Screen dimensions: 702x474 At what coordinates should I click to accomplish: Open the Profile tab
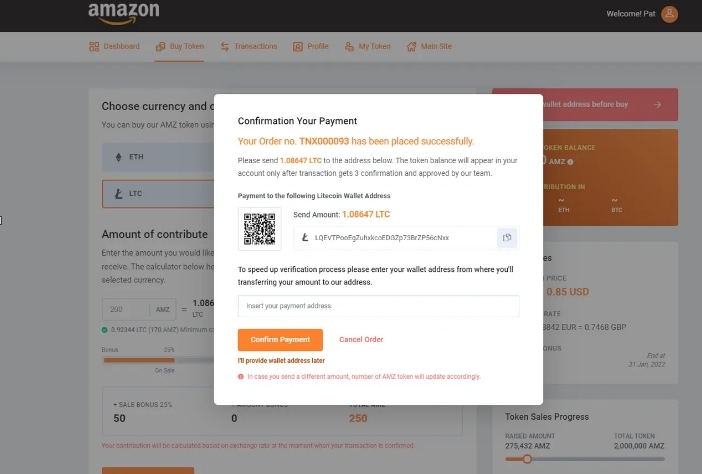pyautogui.click(x=311, y=47)
